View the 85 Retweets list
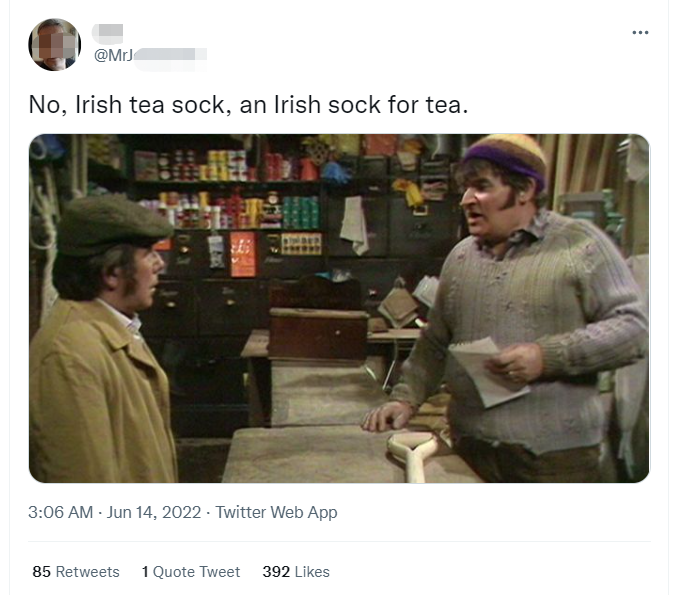Image resolution: width=674 pixels, height=595 pixels. coord(76,572)
